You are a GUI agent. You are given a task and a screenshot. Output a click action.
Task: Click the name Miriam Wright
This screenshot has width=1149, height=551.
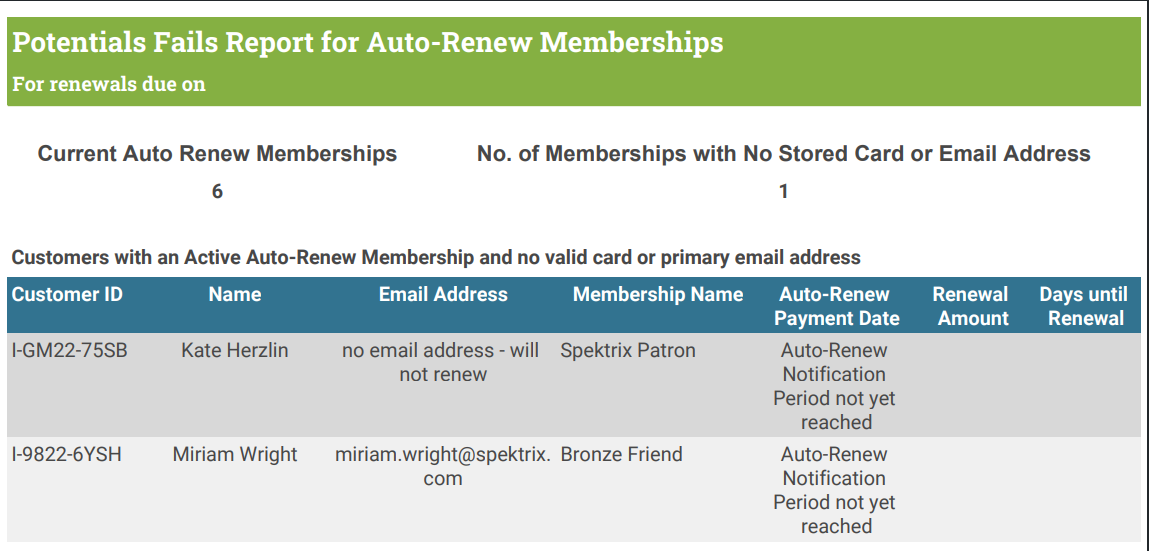click(x=235, y=455)
